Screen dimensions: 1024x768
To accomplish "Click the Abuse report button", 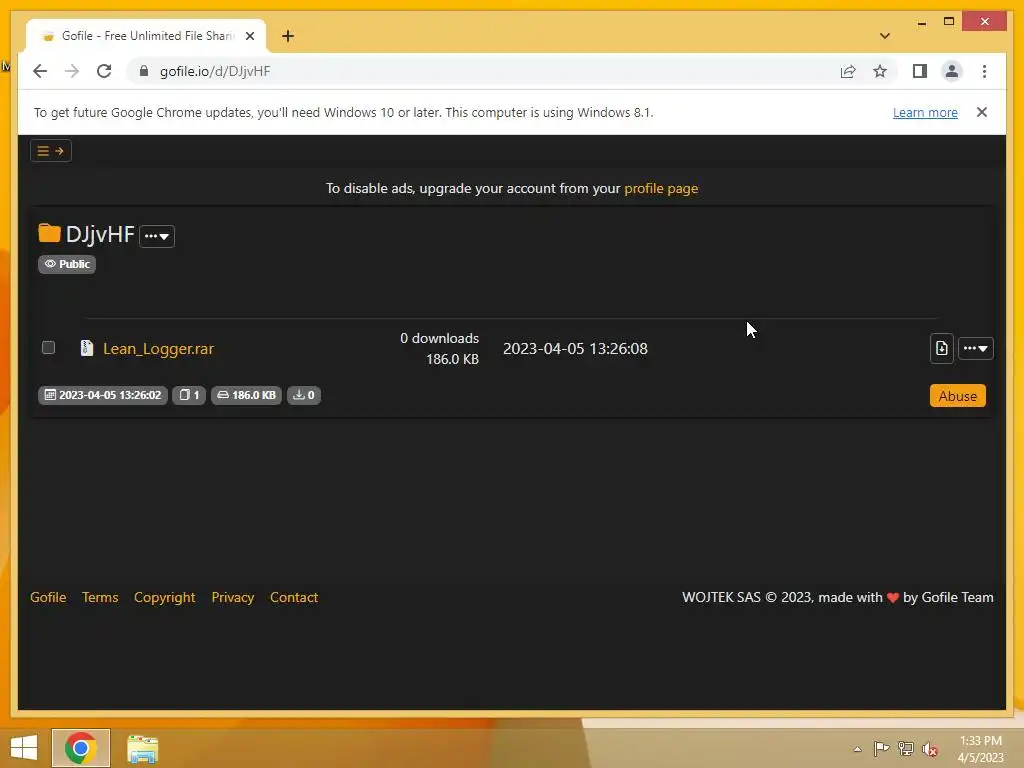I will [x=957, y=396].
